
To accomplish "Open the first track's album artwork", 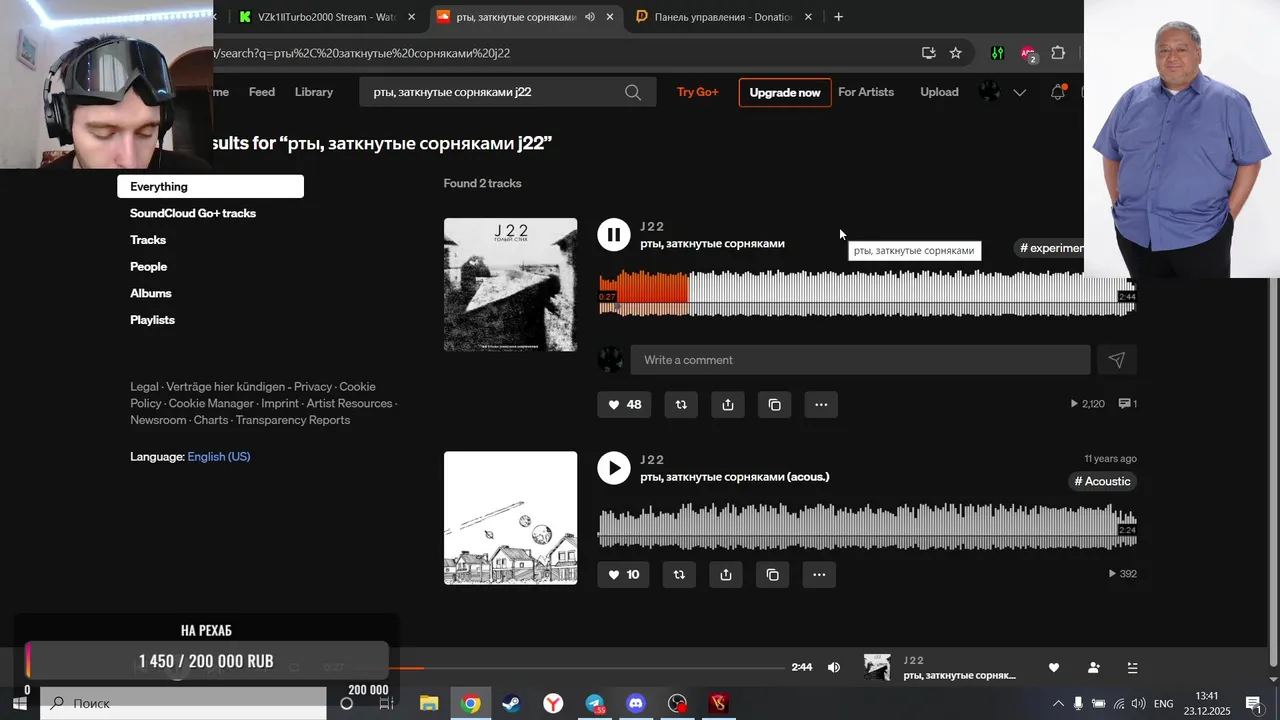I will (x=510, y=285).
